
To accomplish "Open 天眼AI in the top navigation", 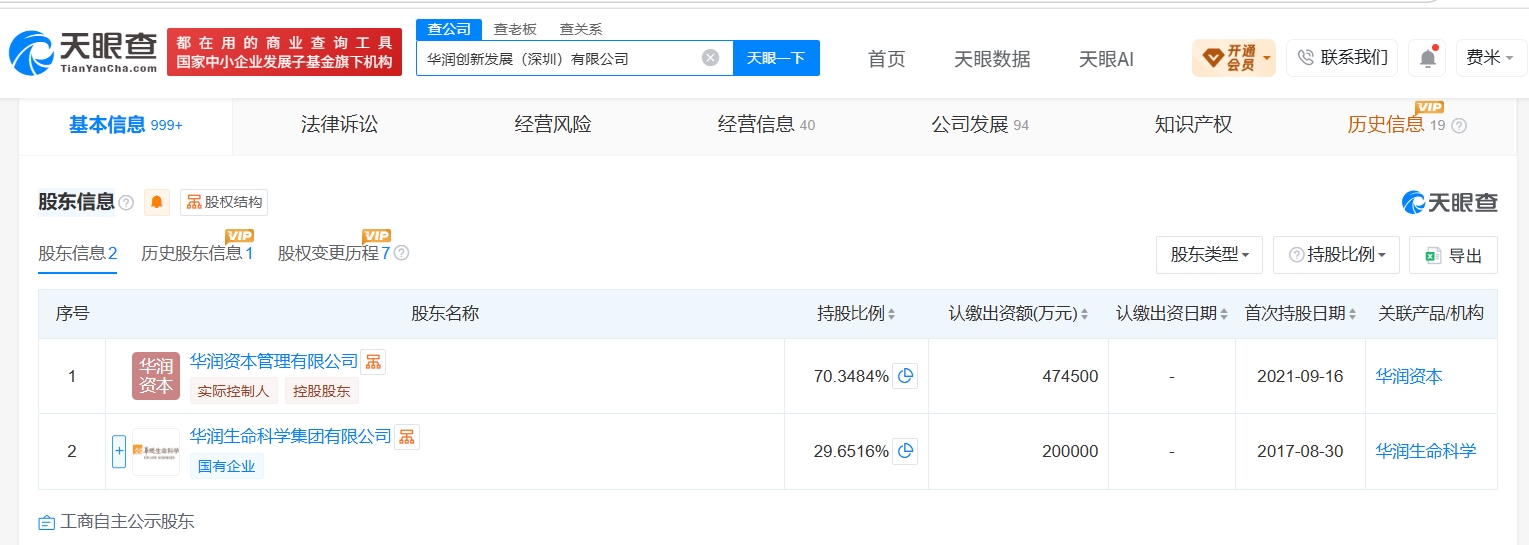I will point(1106,59).
